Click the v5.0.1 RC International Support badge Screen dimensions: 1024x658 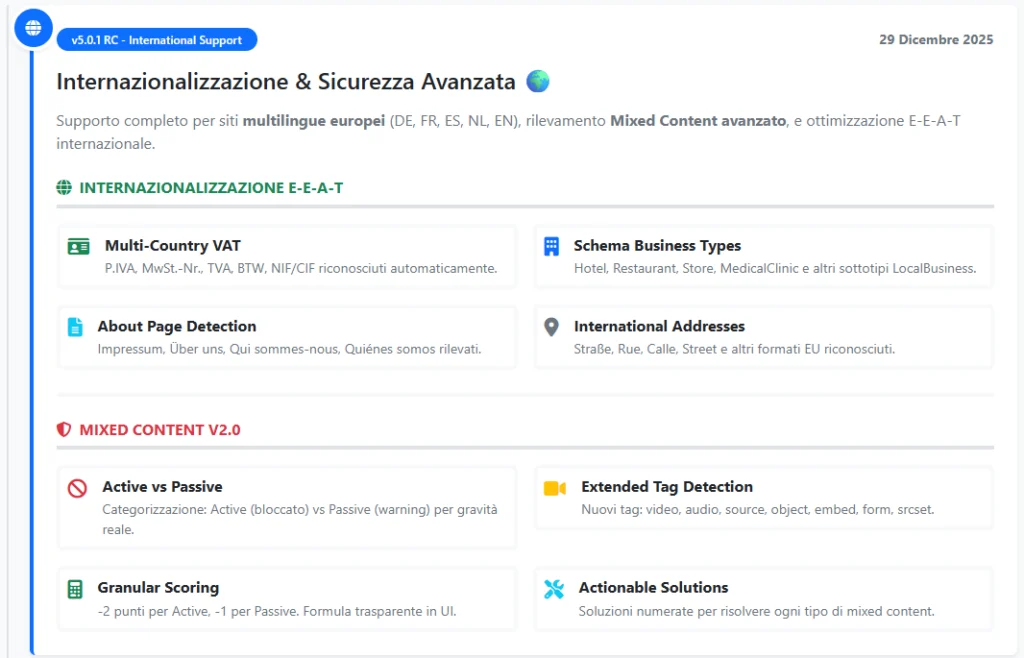[x=157, y=40]
